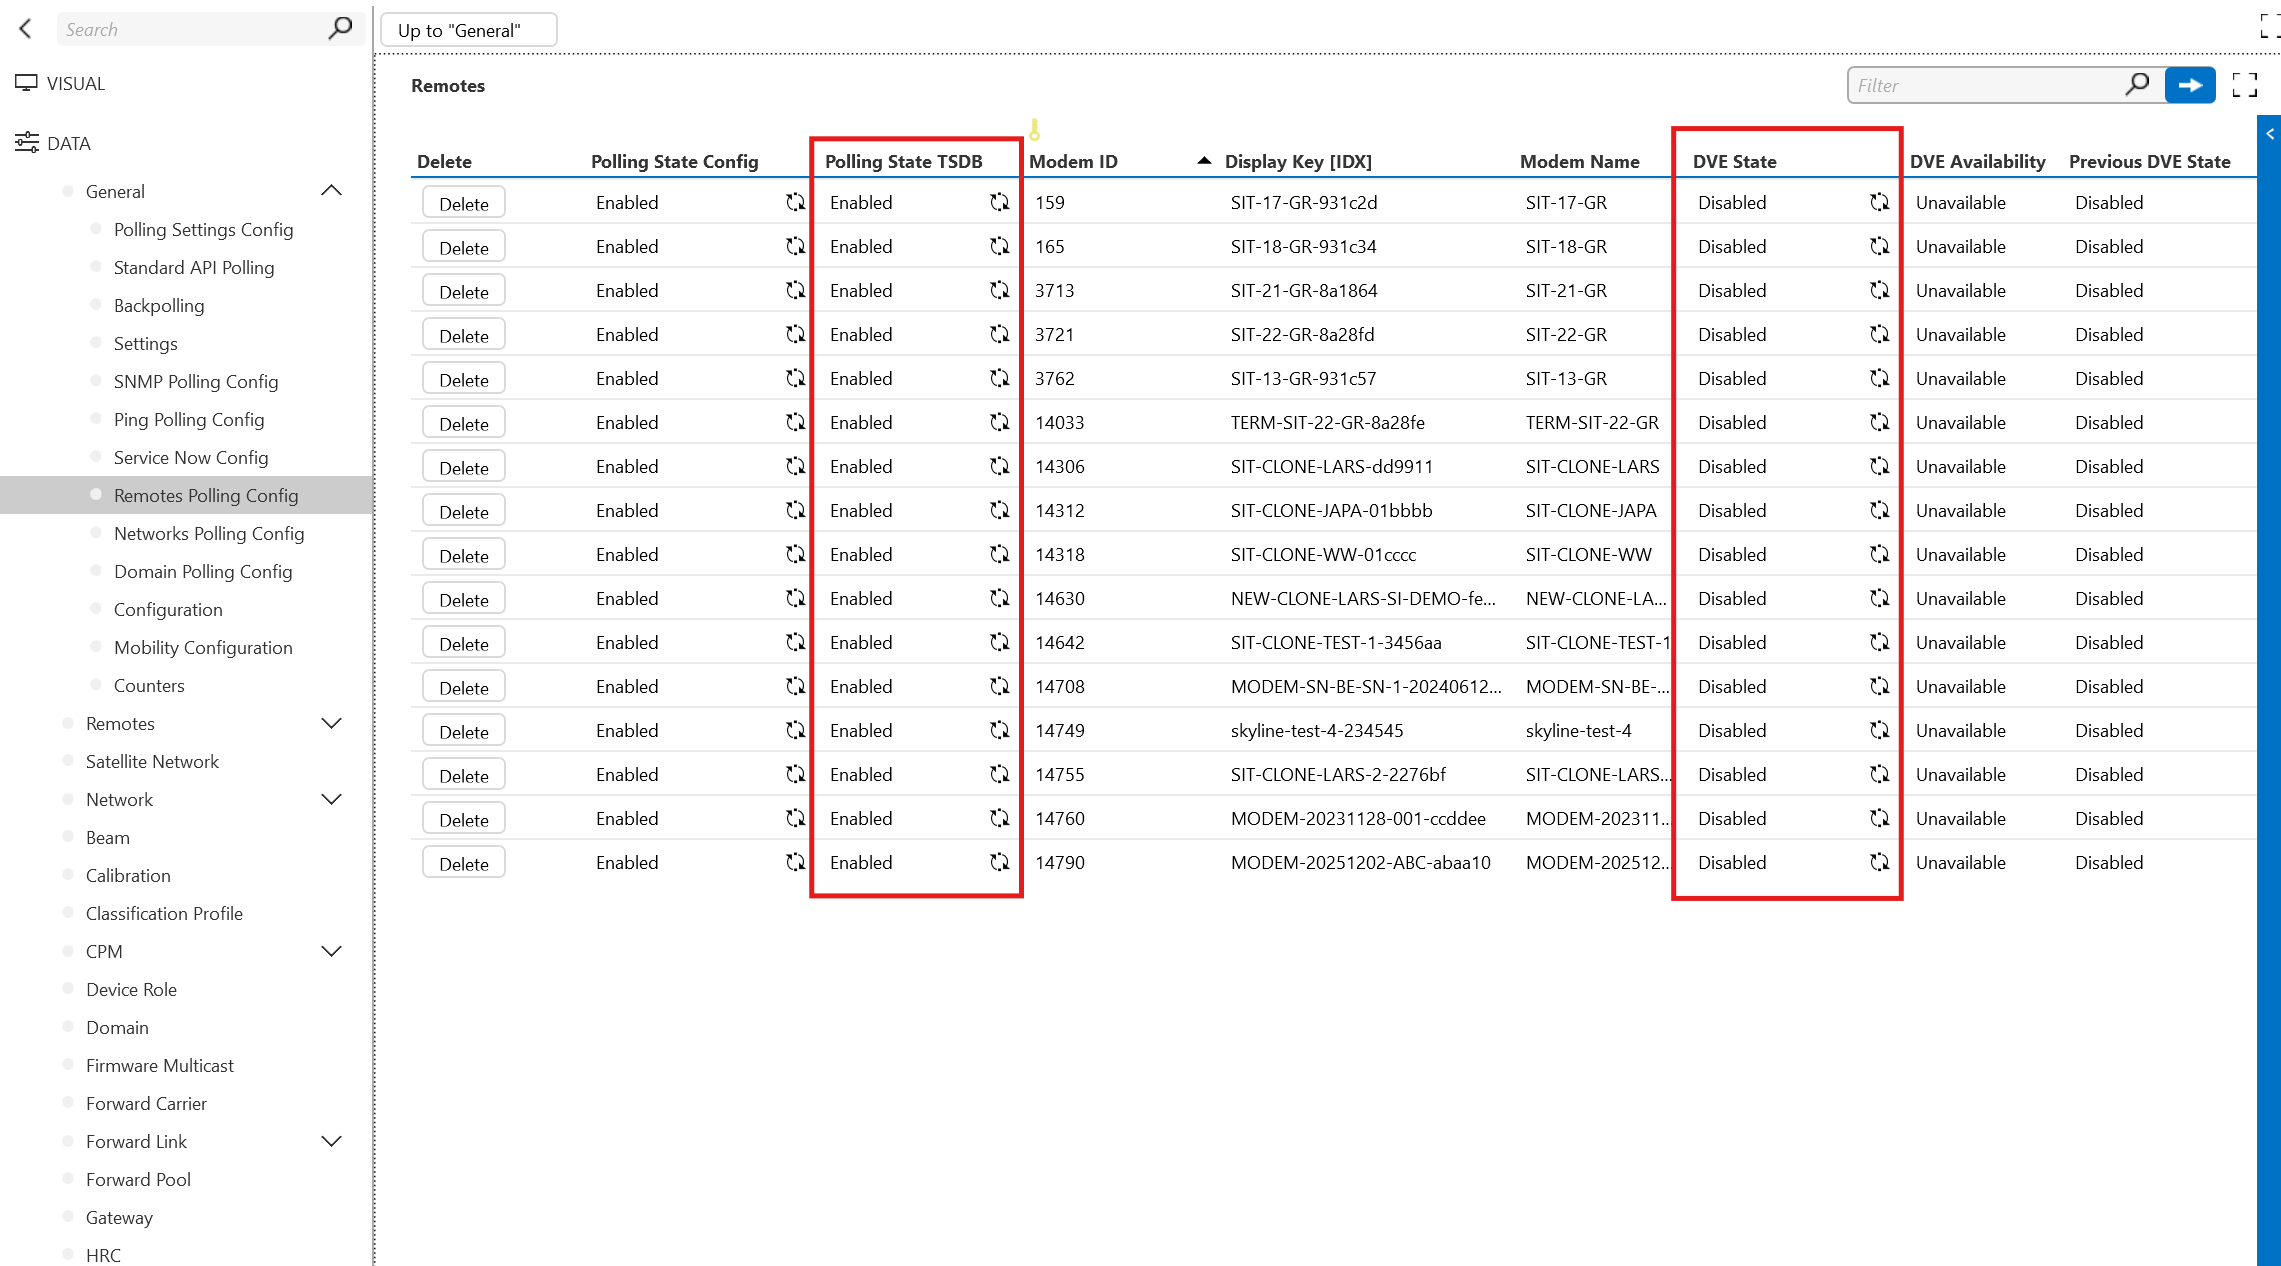Toggle DVE State for modem 14033

coord(1879,422)
